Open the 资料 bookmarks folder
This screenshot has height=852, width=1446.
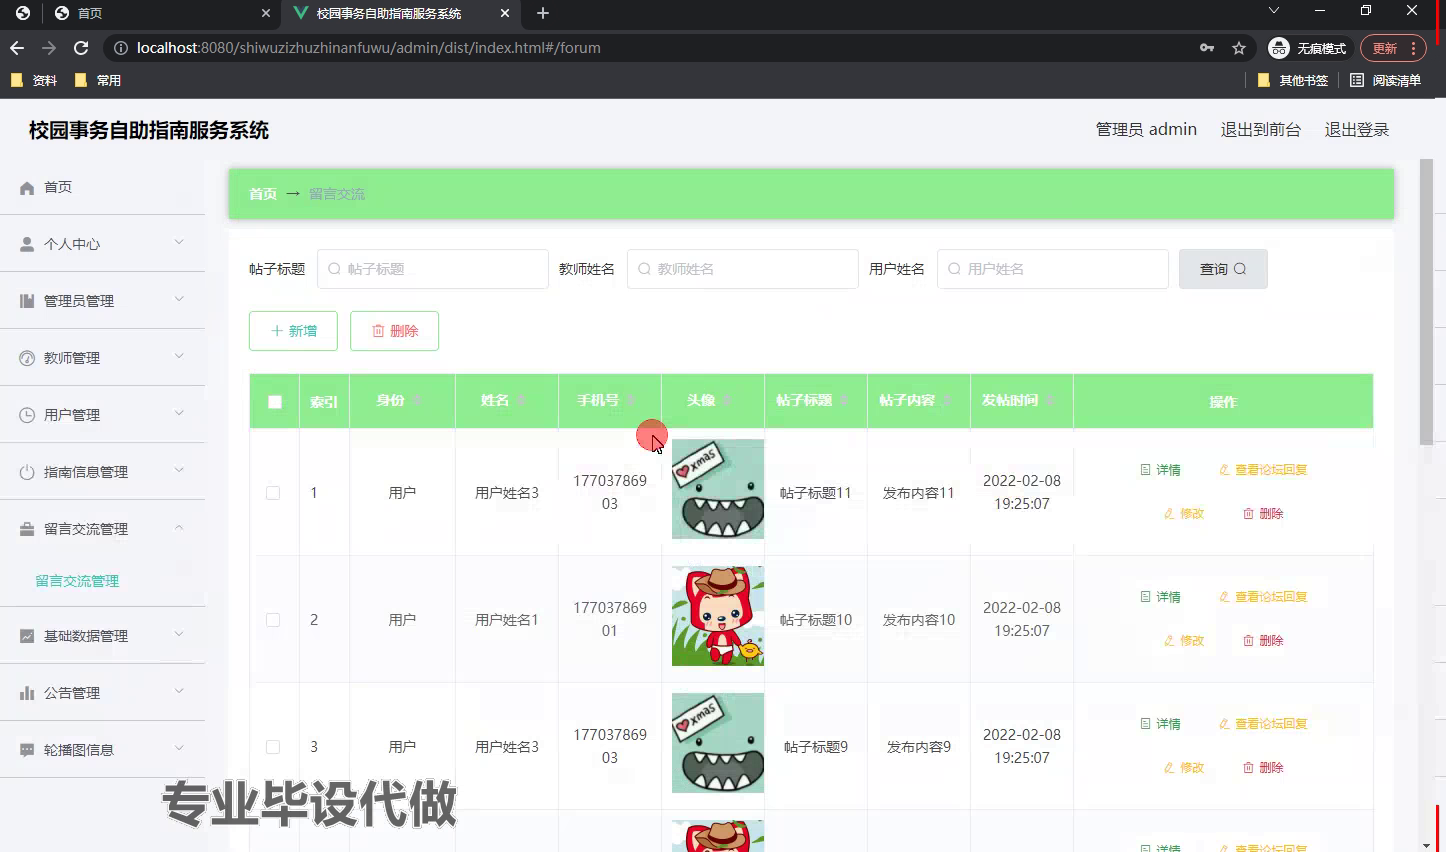[x=34, y=80]
